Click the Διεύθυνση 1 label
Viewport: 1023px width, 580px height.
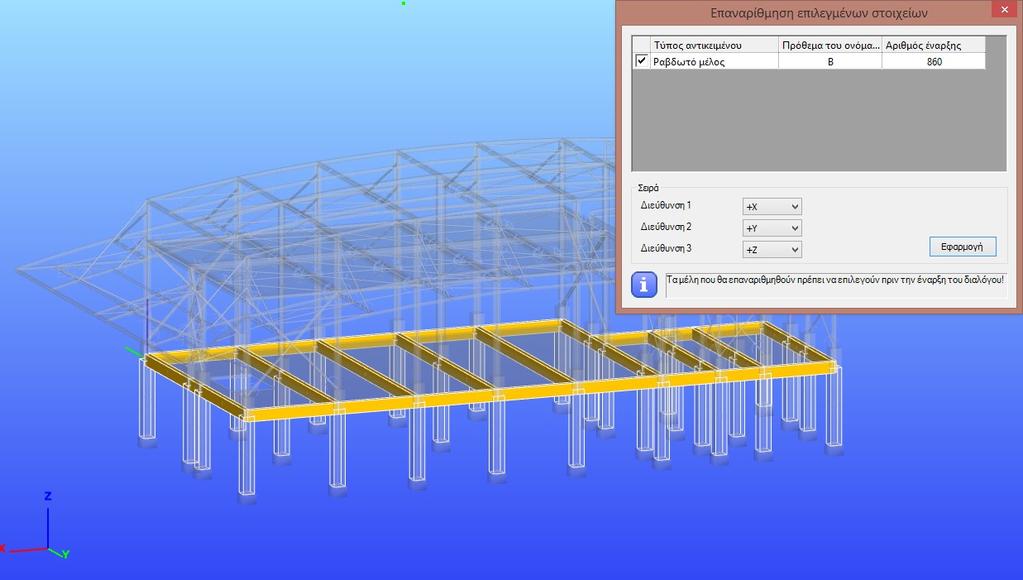click(665, 205)
